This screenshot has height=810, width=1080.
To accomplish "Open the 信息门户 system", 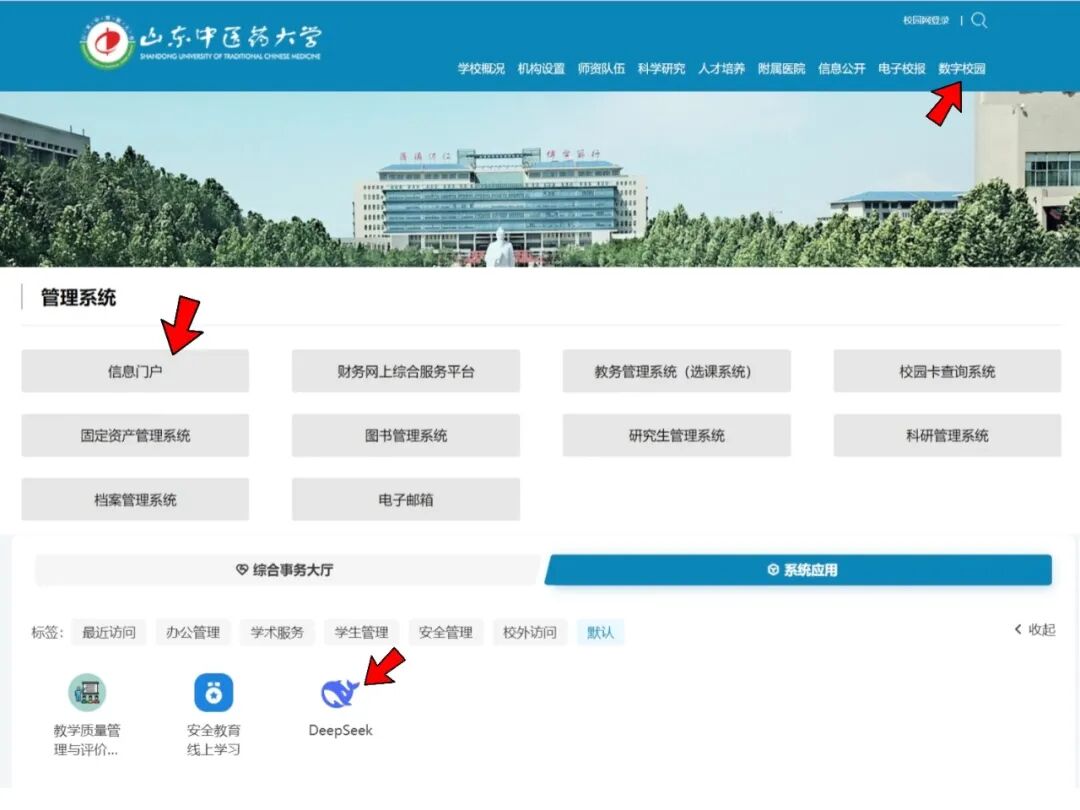I will tap(135, 371).
